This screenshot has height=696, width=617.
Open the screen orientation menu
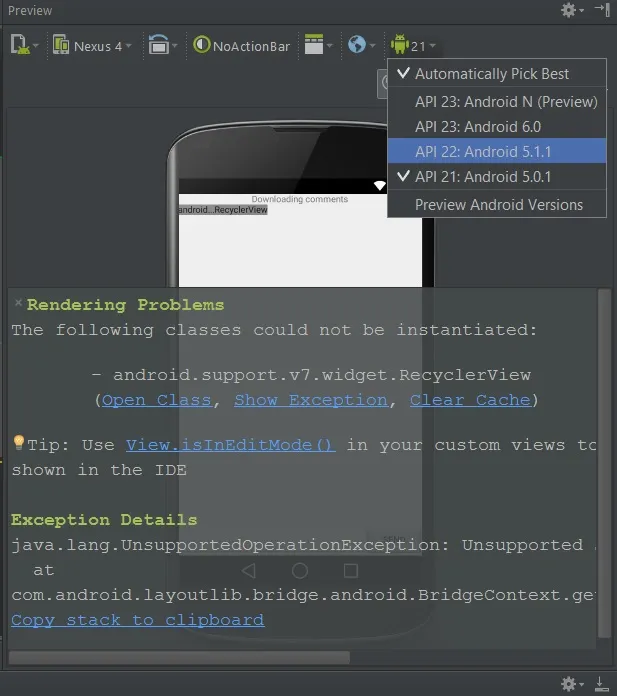coord(162,45)
